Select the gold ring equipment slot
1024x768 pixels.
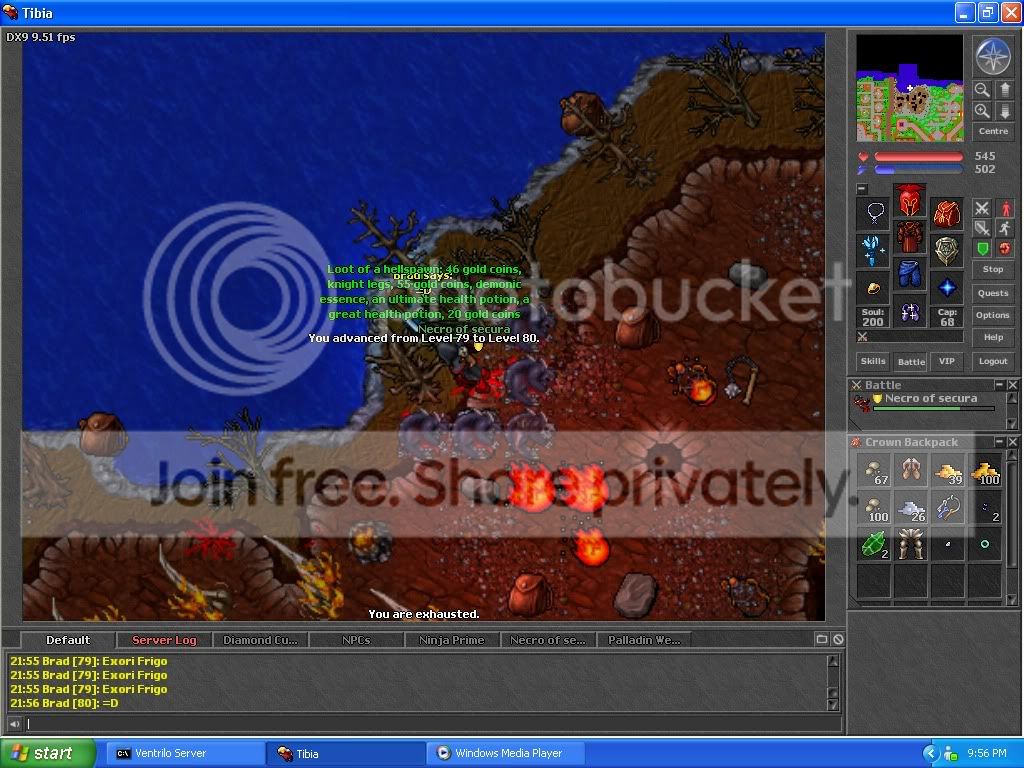[873, 287]
